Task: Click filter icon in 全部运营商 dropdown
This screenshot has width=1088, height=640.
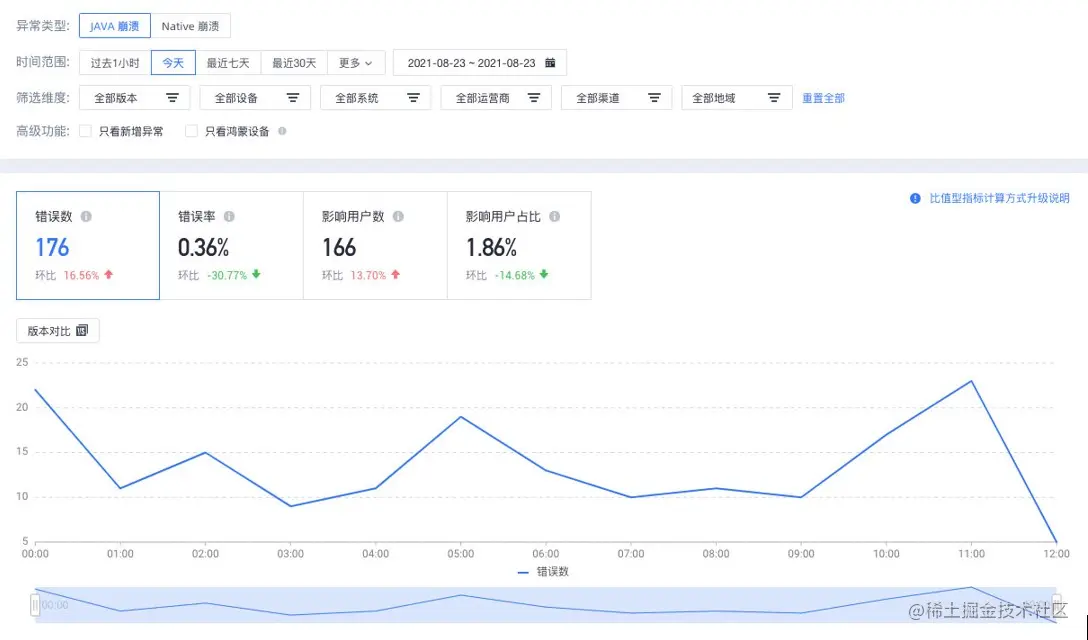Action: [x=534, y=98]
